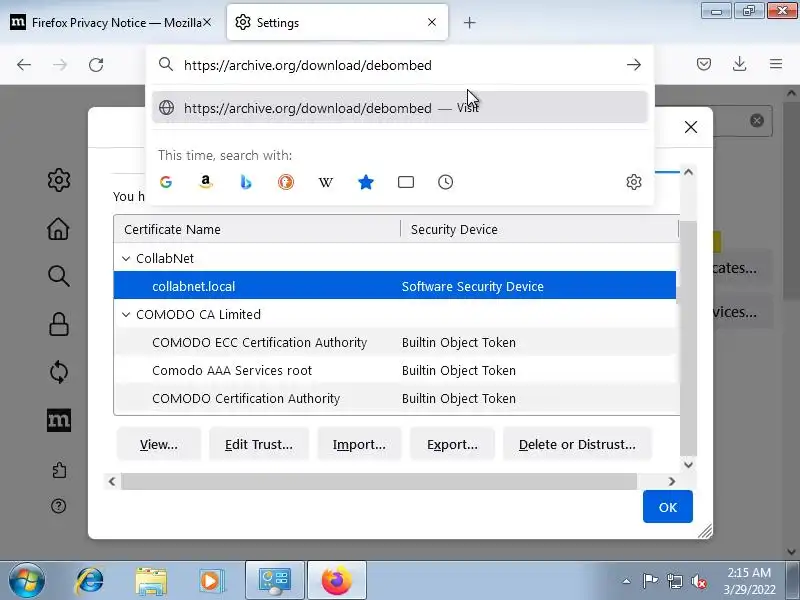Visit archive.org/download/debombed suggestion
The width and height of the screenshot is (800, 600).
coord(399,108)
